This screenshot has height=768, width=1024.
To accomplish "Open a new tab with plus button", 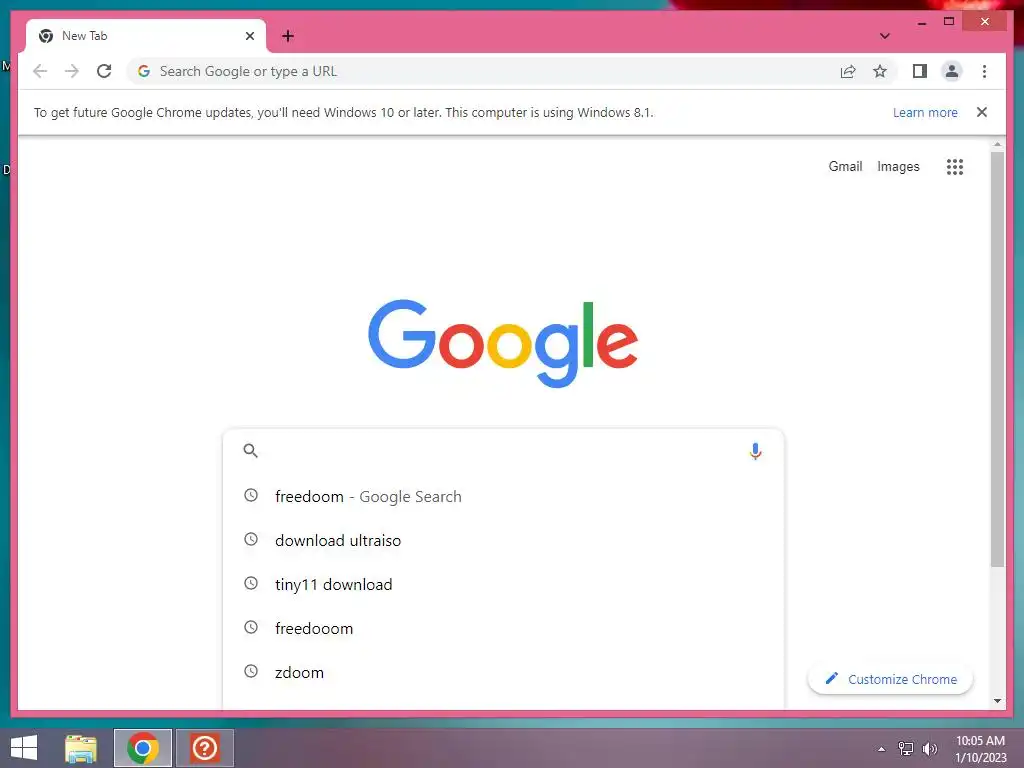I will (288, 36).
